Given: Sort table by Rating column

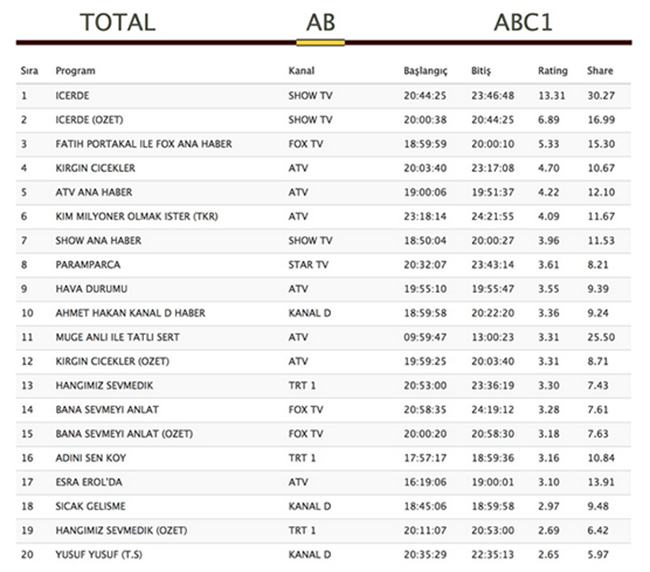Looking at the screenshot, I should 553,71.
